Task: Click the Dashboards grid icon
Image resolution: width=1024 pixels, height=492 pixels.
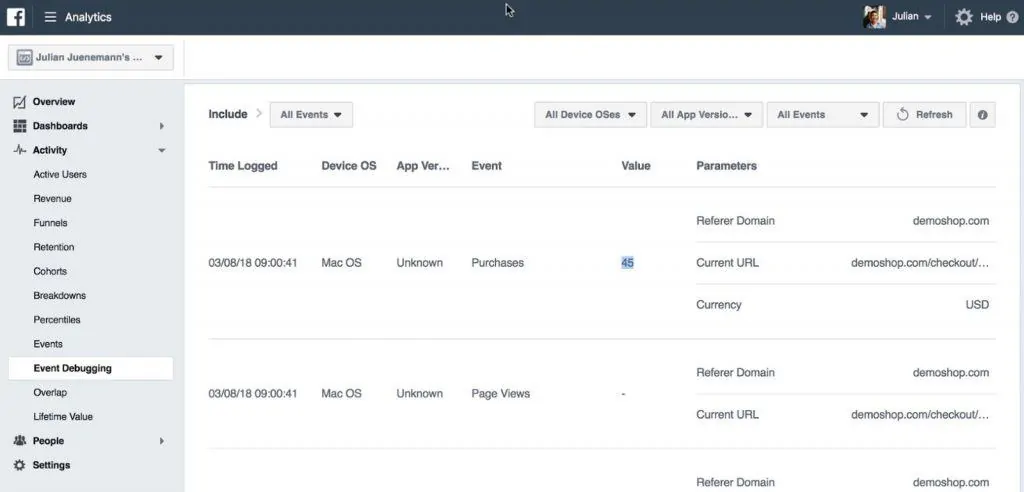Action: 20,126
